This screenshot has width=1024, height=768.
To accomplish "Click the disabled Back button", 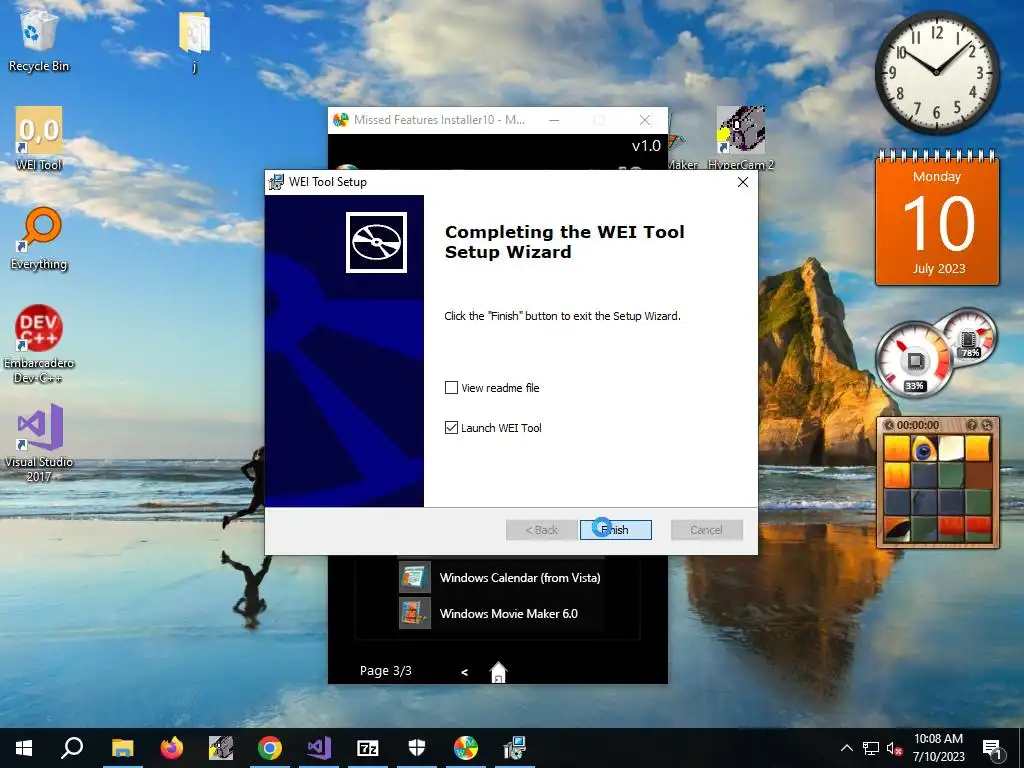I will [x=541, y=530].
